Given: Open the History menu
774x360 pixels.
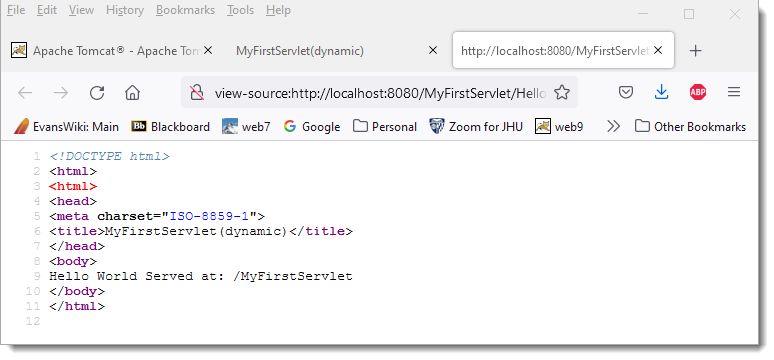Looking at the screenshot, I should [x=125, y=10].
